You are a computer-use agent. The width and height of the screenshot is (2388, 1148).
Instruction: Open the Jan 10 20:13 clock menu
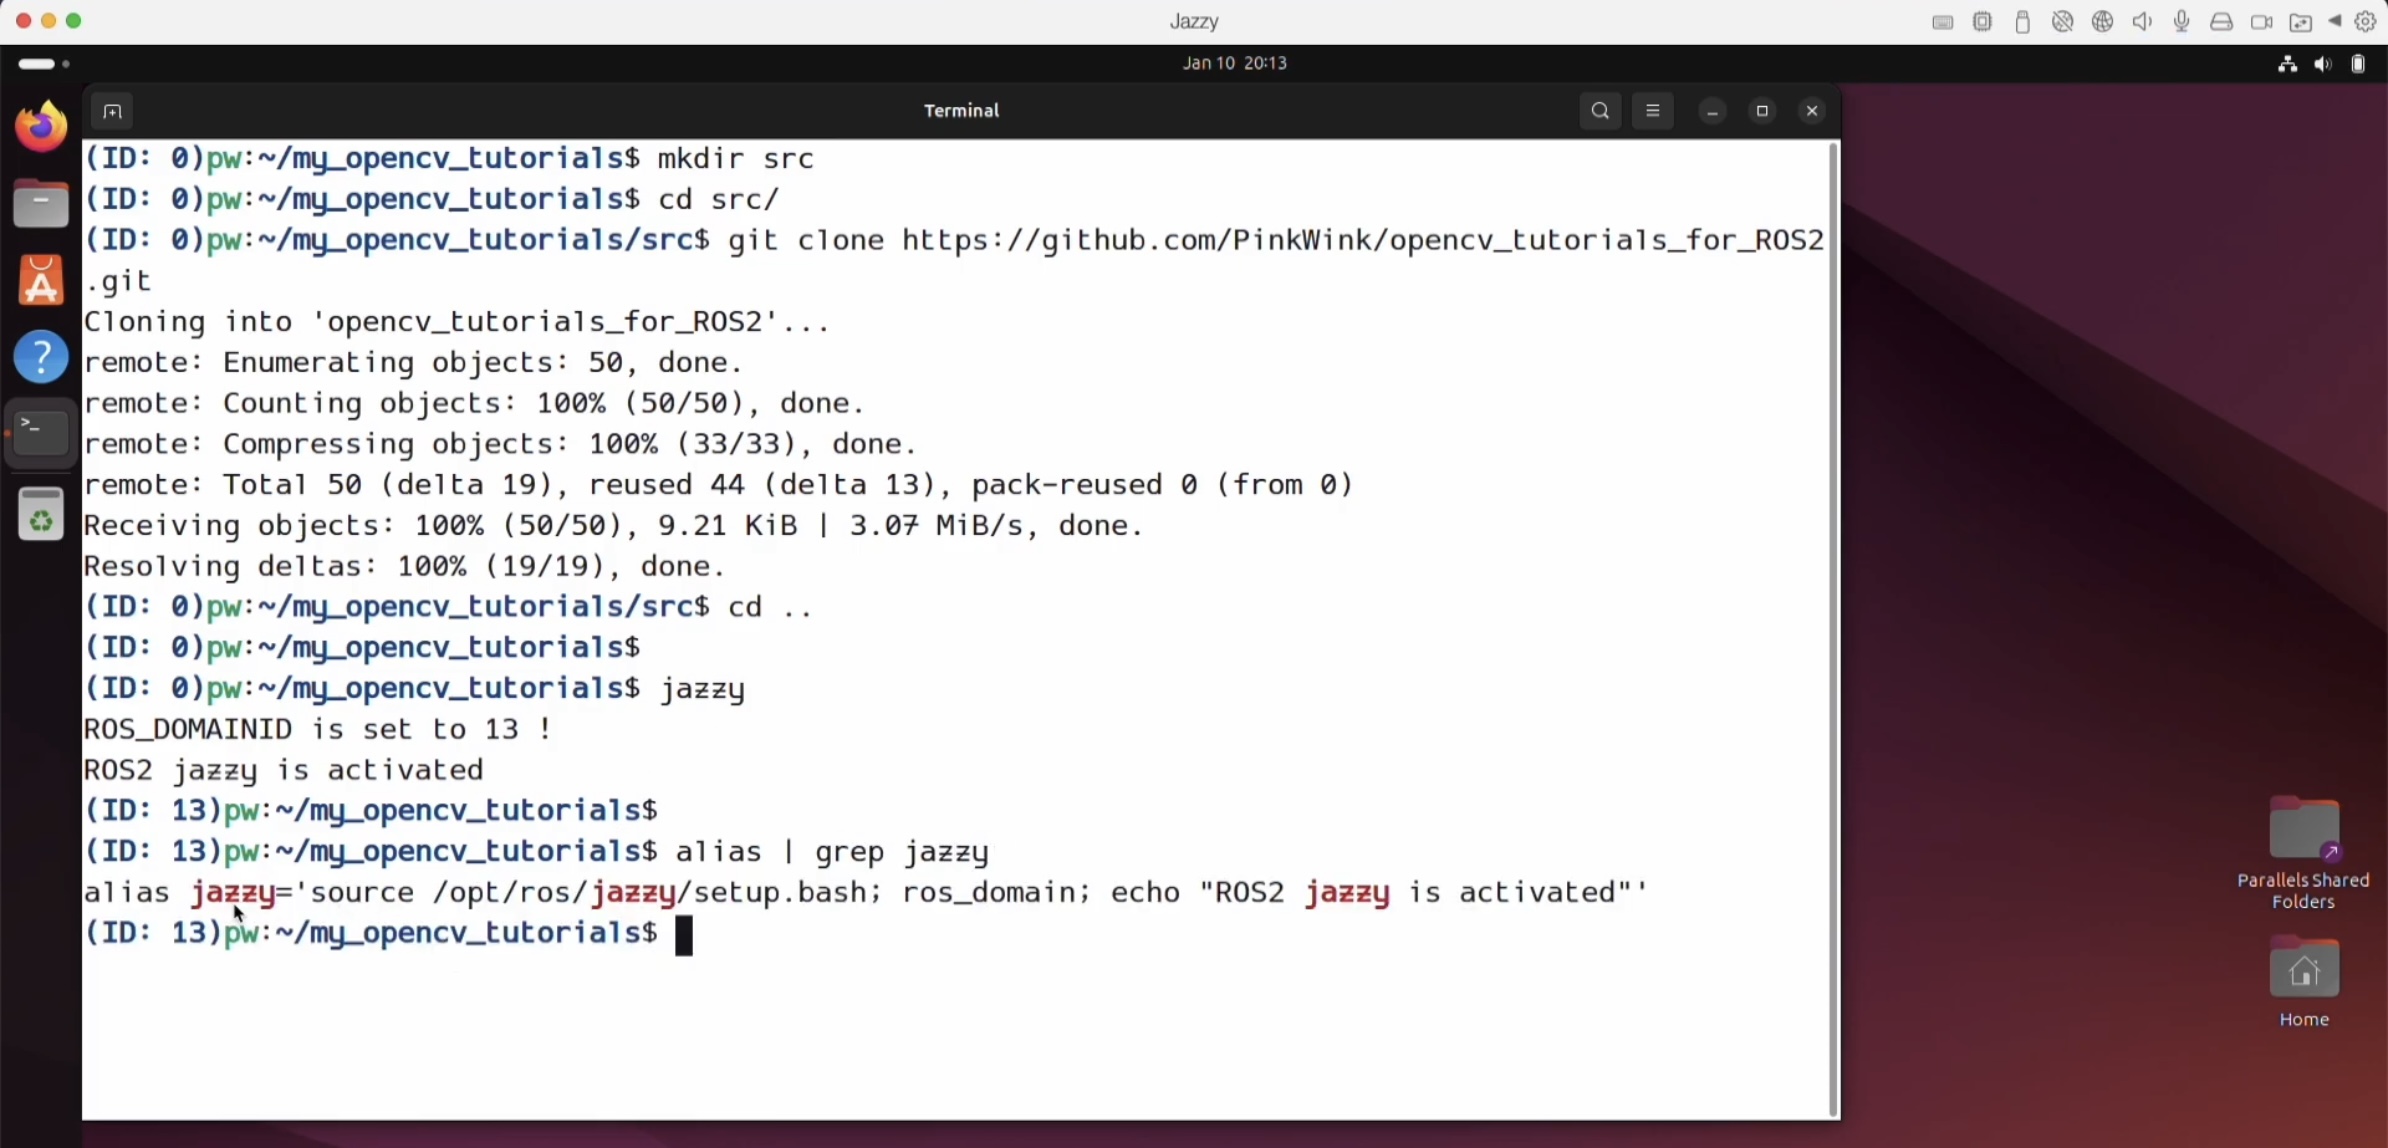1234,63
